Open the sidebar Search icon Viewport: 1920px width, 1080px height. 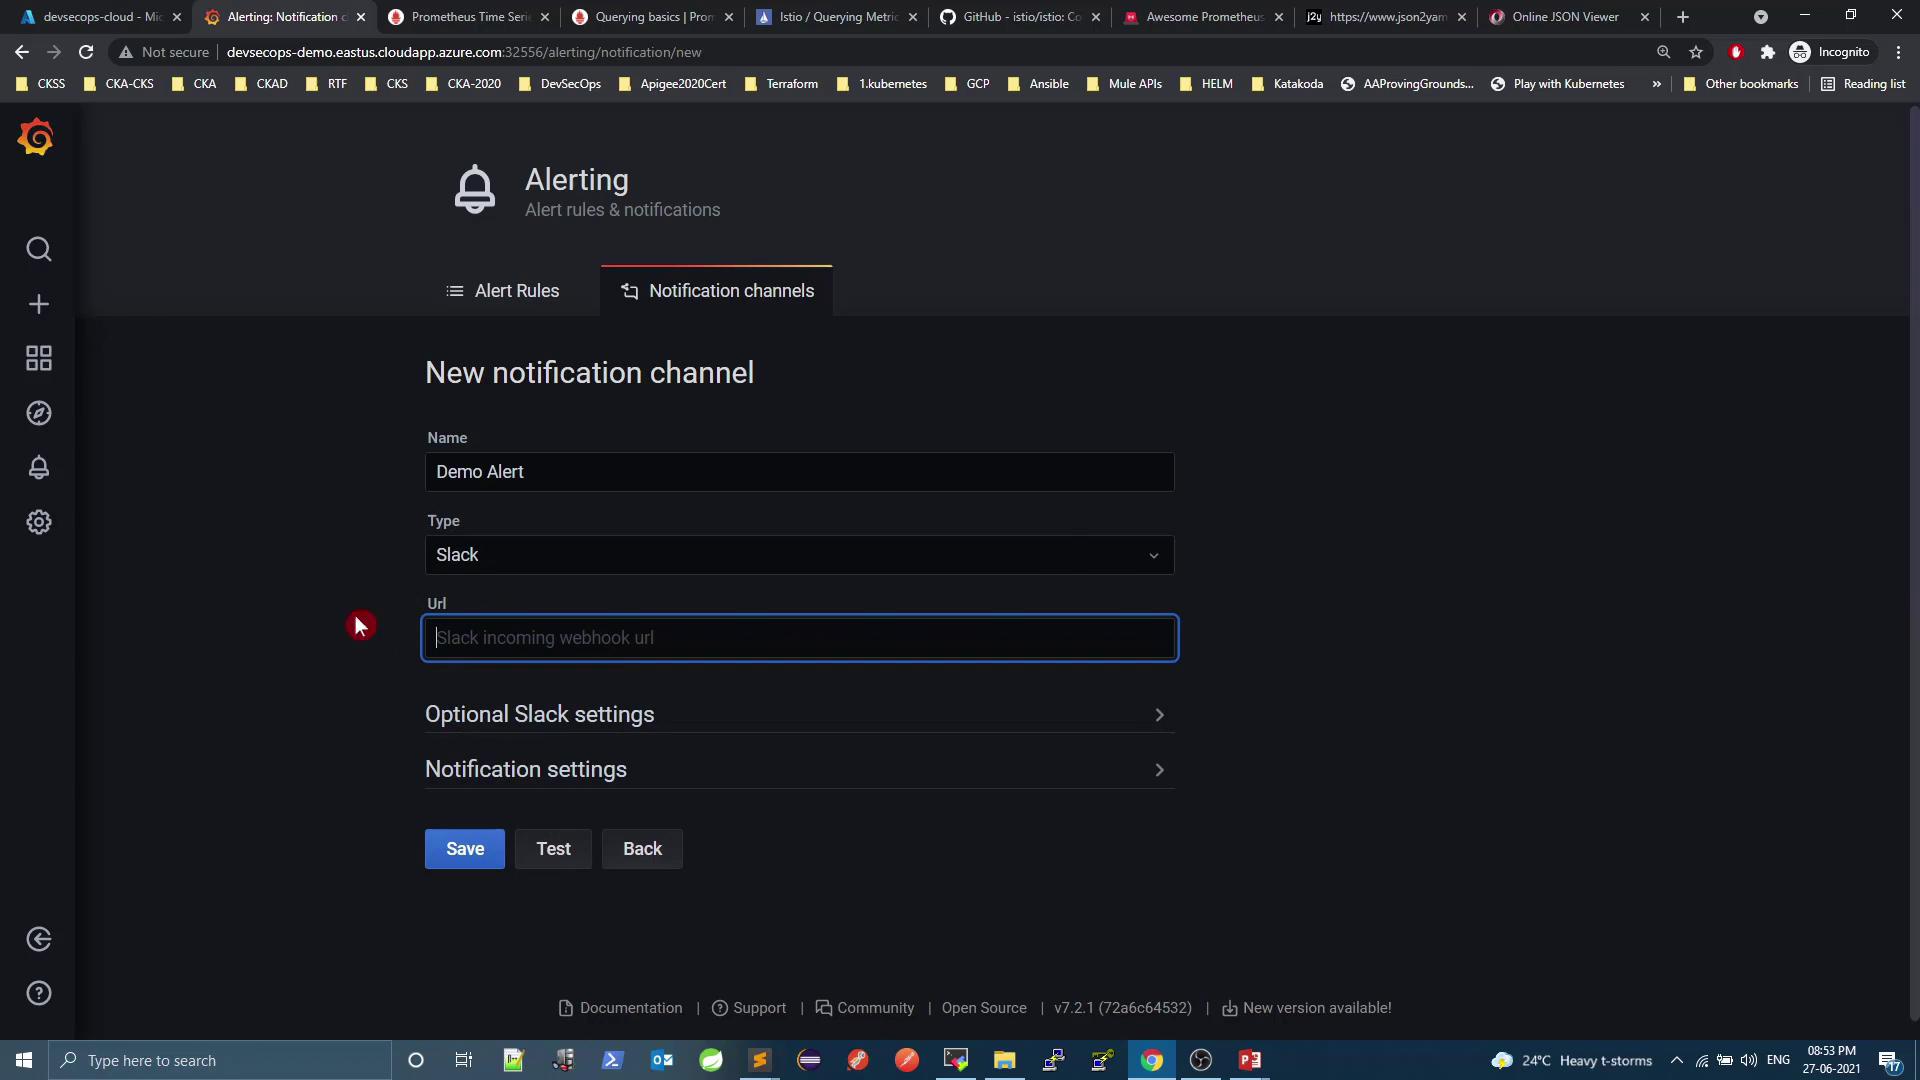(x=38, y=249)
